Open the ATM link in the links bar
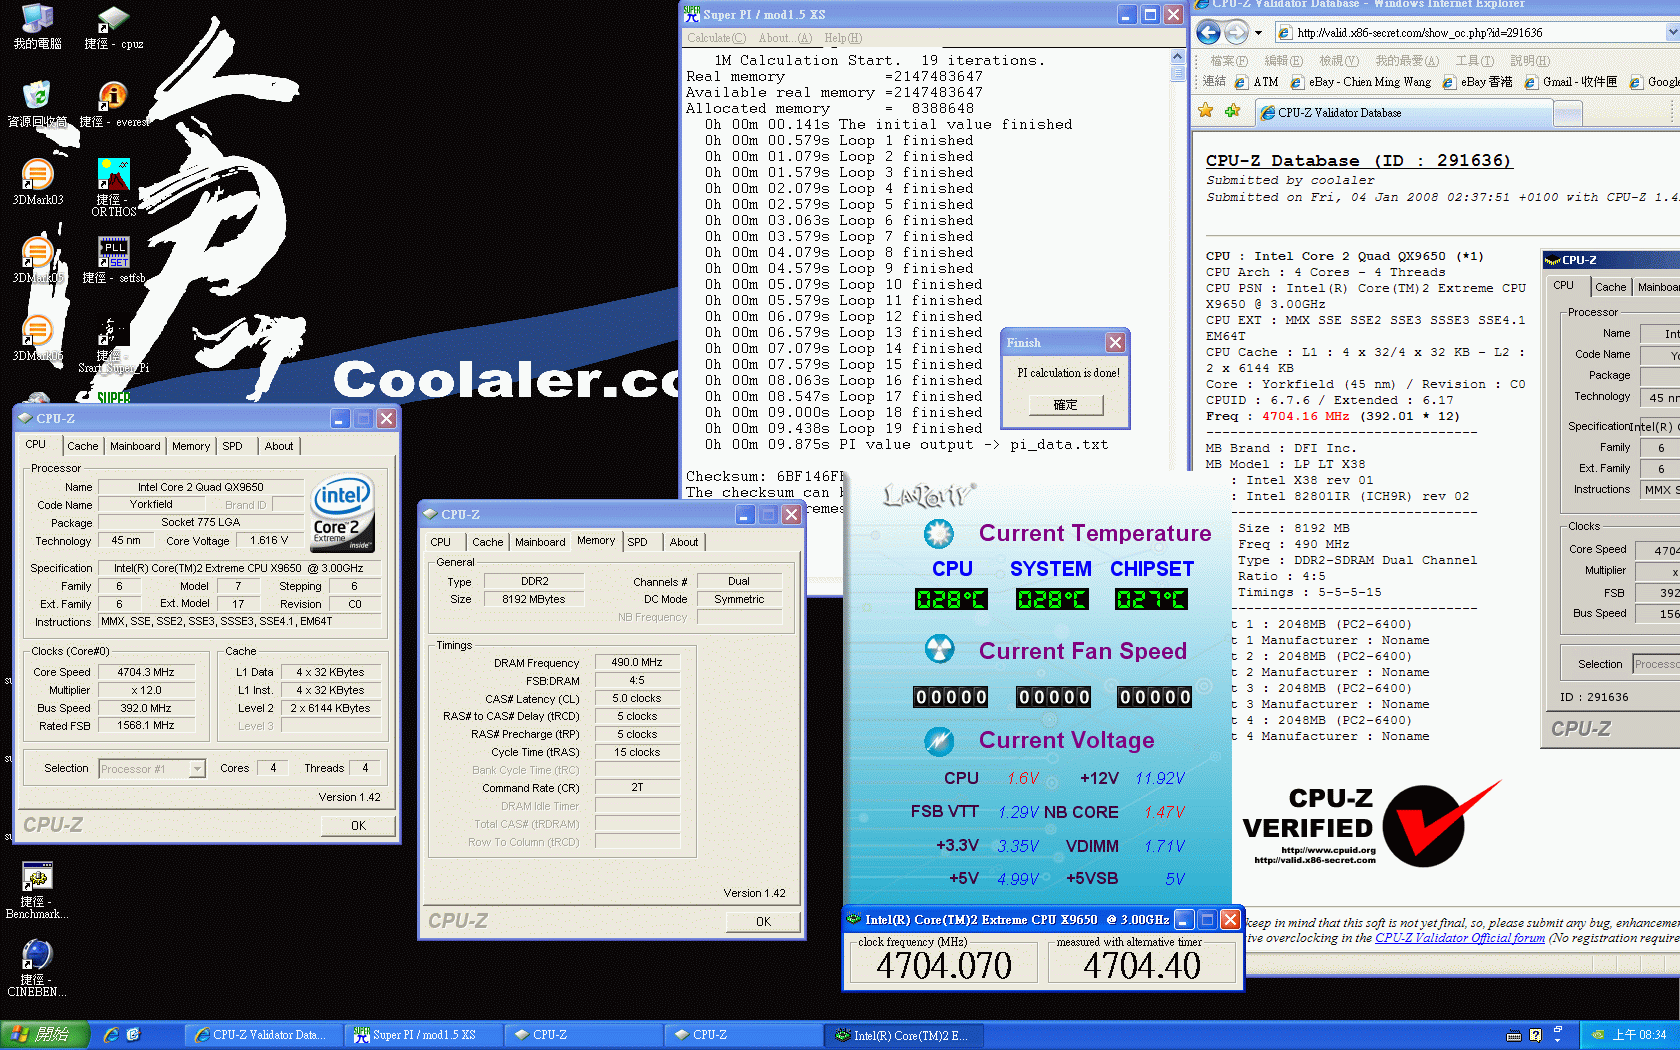This screenshot has height=1050, width=1680. tap(1257, 82)
